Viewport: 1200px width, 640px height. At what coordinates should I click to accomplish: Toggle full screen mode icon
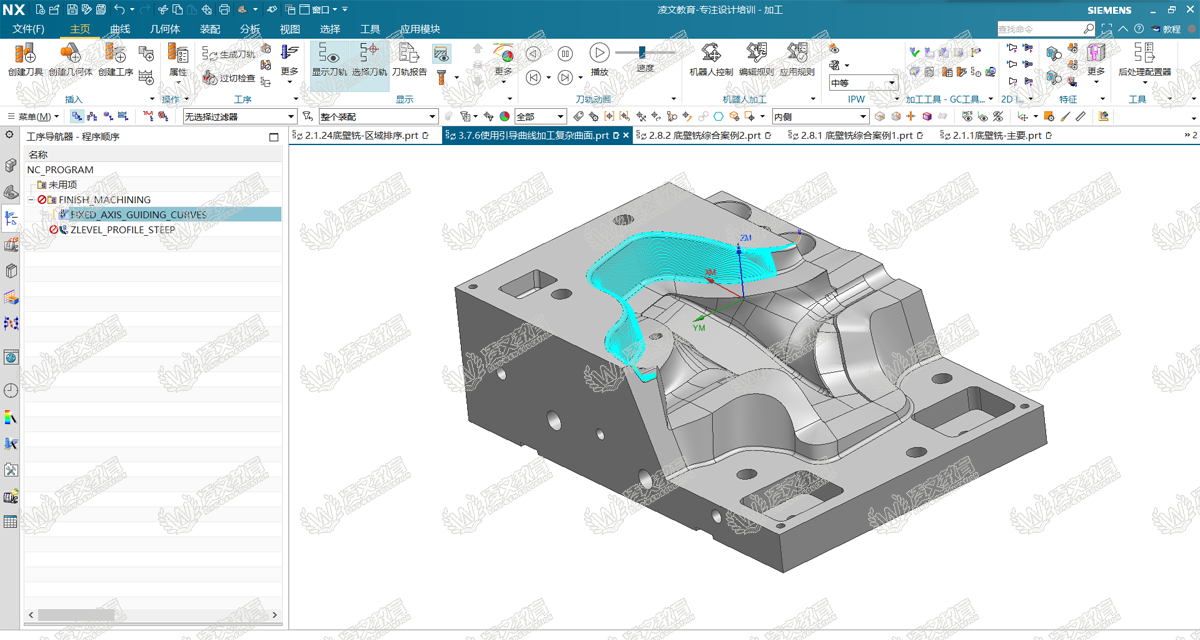1107,29
